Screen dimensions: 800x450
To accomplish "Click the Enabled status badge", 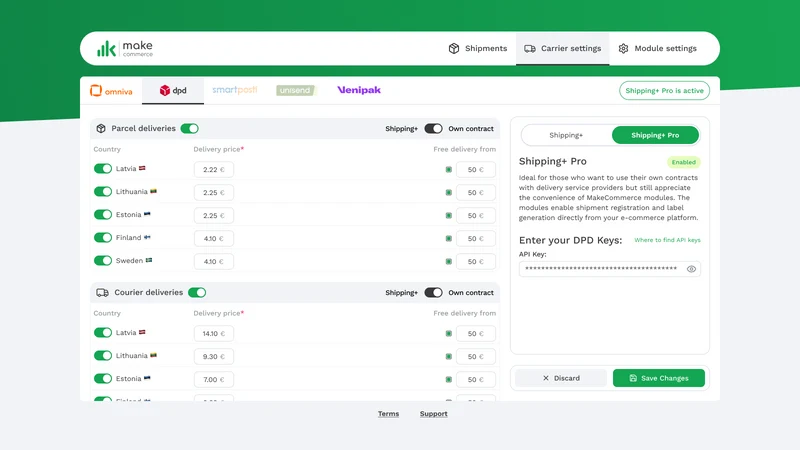I will click(684, 162).
